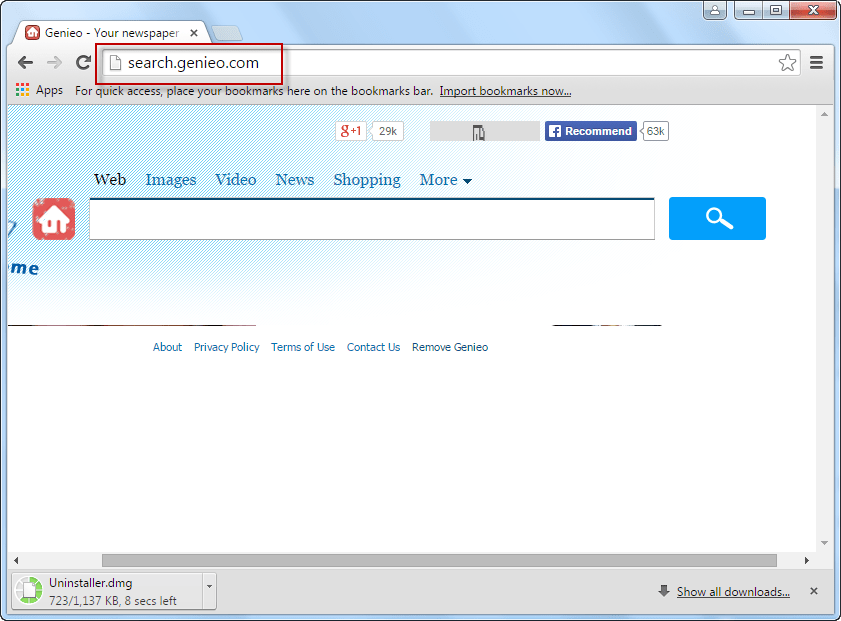Open the Uninstaller.dmg download item
Viewport: 841px width, 621px height.
108,591
